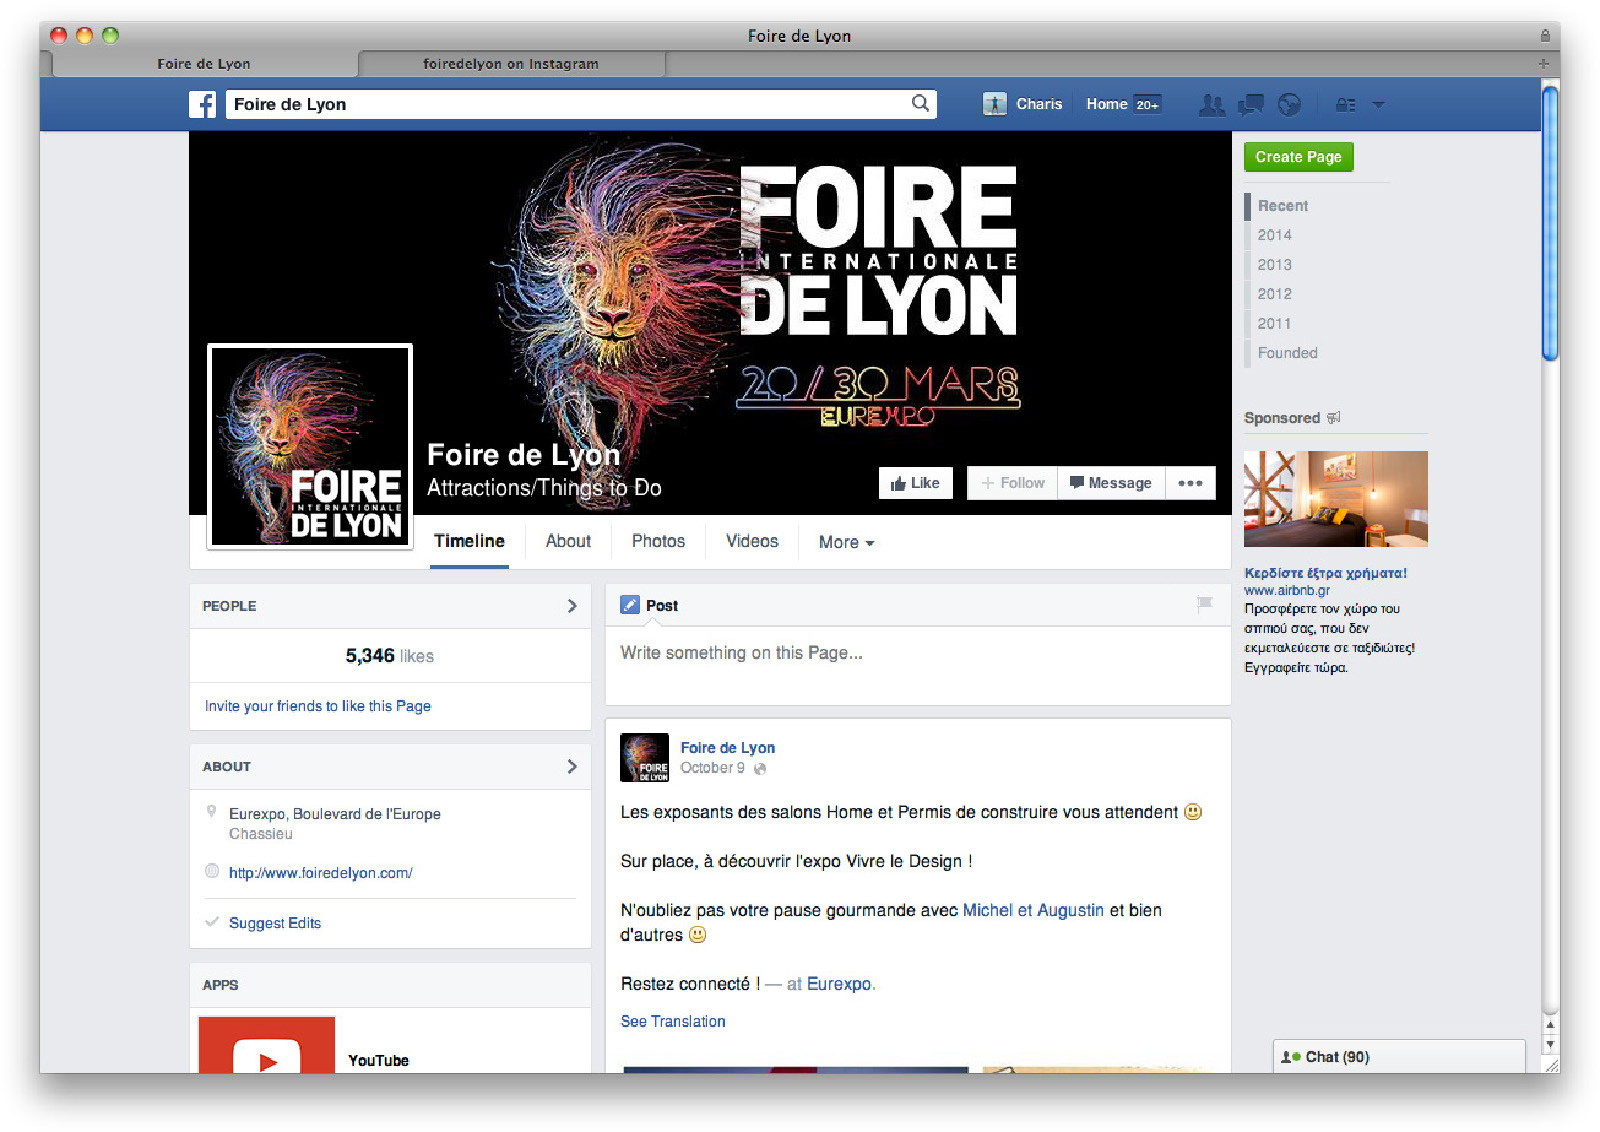Image resolution: width=1600 pixels, height=1132 pixels.
Task: Click the Facebook logo icon
Action: pyautogui.click(x=202, y=104)
